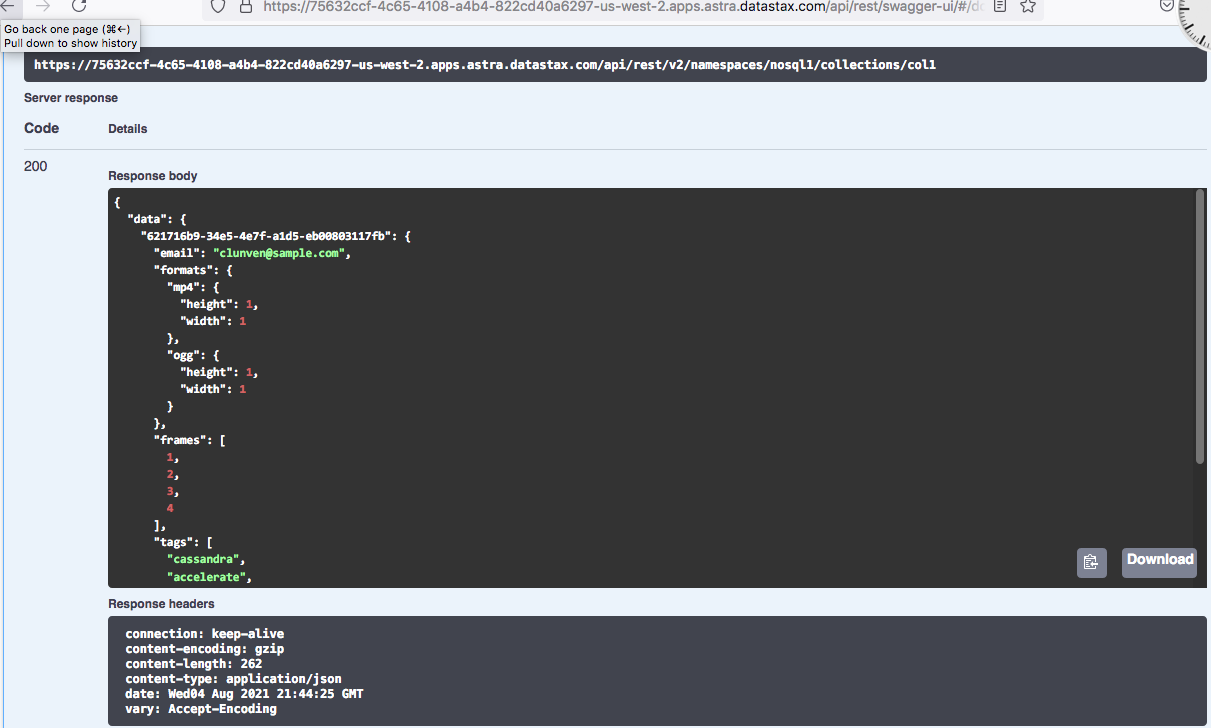The height and width of the screenshot is (728, 1211).
Task: Click the Response body section label
Action: 152,175
